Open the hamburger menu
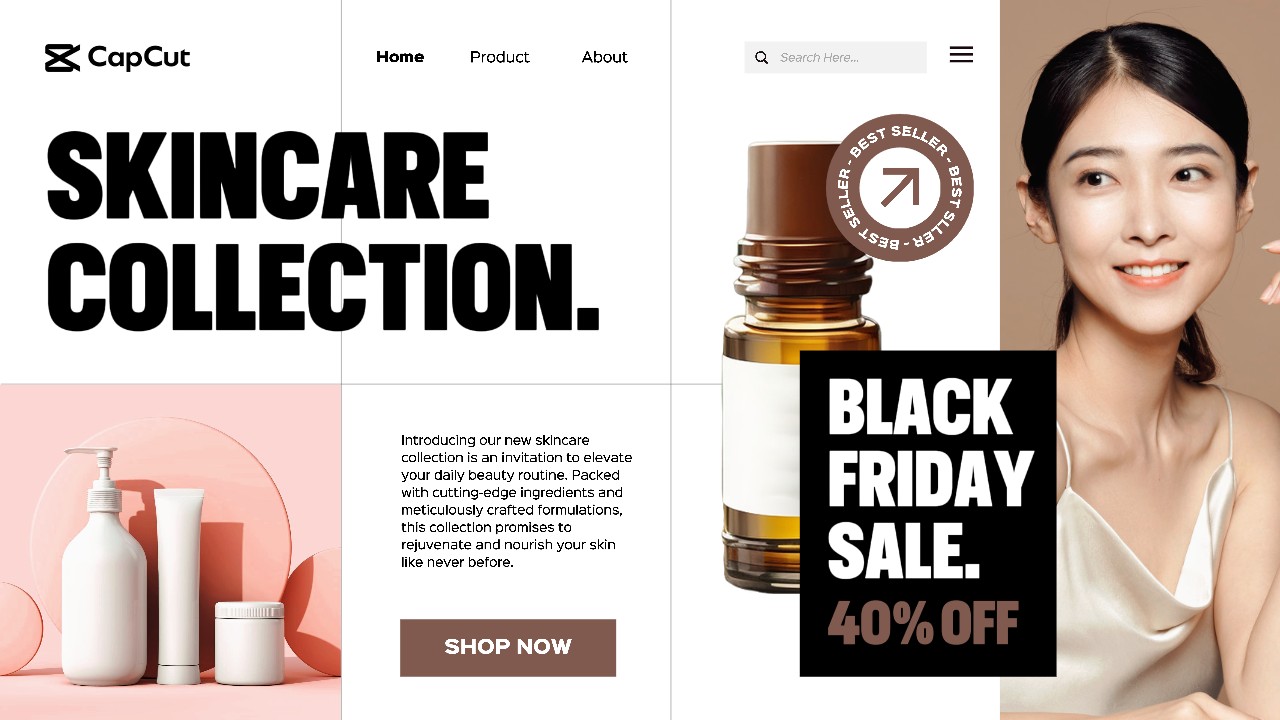Image resolution: width=1280 pixels, height=720 pixels. [x=961, y=55]
